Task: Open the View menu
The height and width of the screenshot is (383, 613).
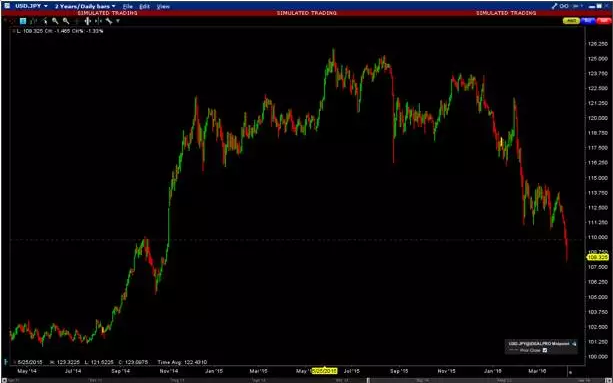Action: tap(163, 7)
